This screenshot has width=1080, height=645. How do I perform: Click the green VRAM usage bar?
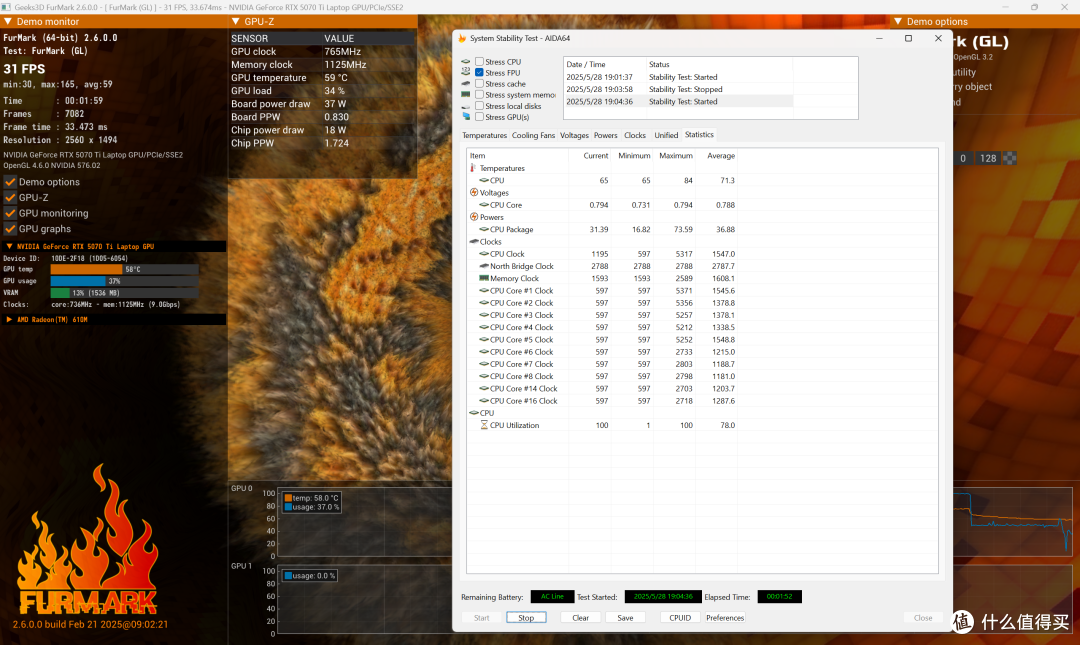tap(60, 293)
